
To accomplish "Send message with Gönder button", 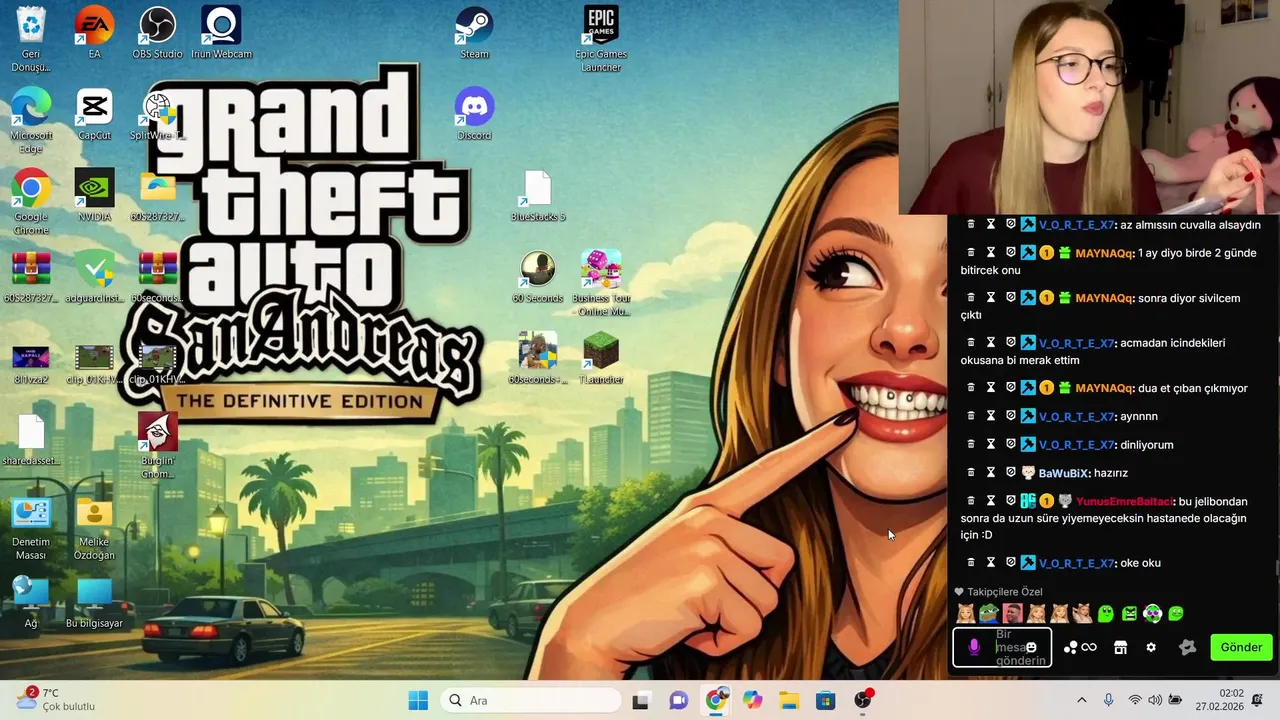I will point(1241,647).
